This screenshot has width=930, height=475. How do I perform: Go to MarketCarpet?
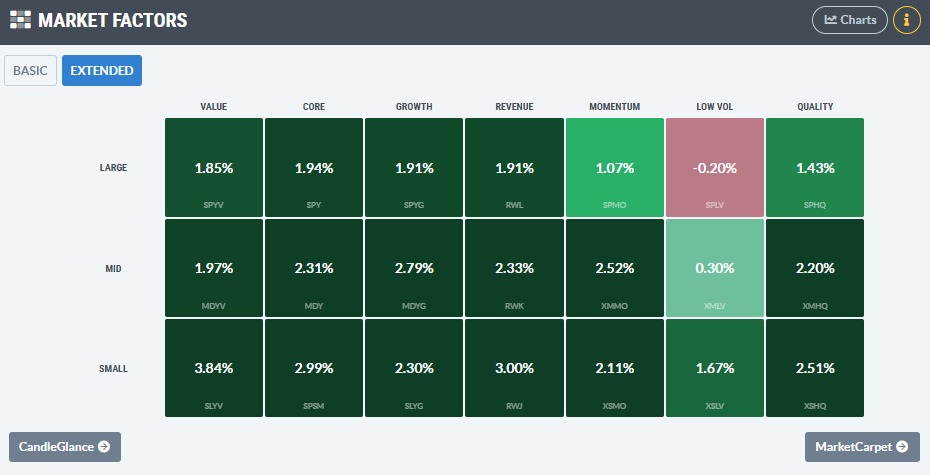pos(861,447)
